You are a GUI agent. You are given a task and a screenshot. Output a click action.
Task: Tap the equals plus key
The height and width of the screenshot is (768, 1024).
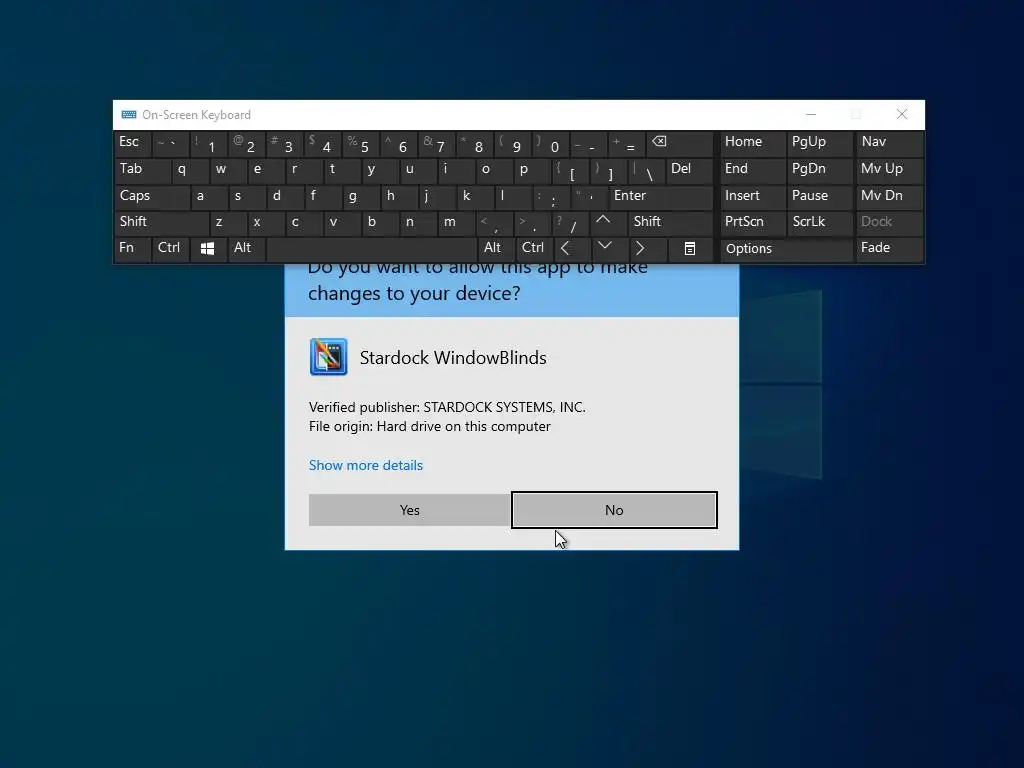coord(627,143)
